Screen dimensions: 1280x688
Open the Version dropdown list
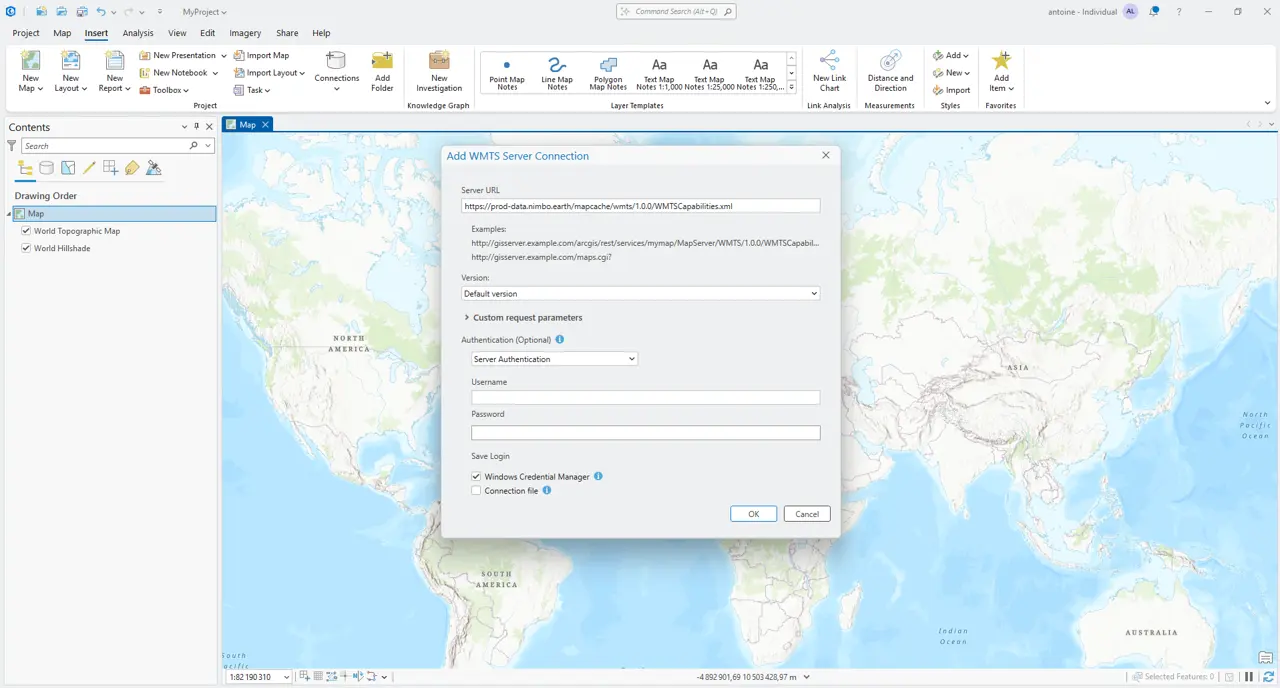(640, 294)
